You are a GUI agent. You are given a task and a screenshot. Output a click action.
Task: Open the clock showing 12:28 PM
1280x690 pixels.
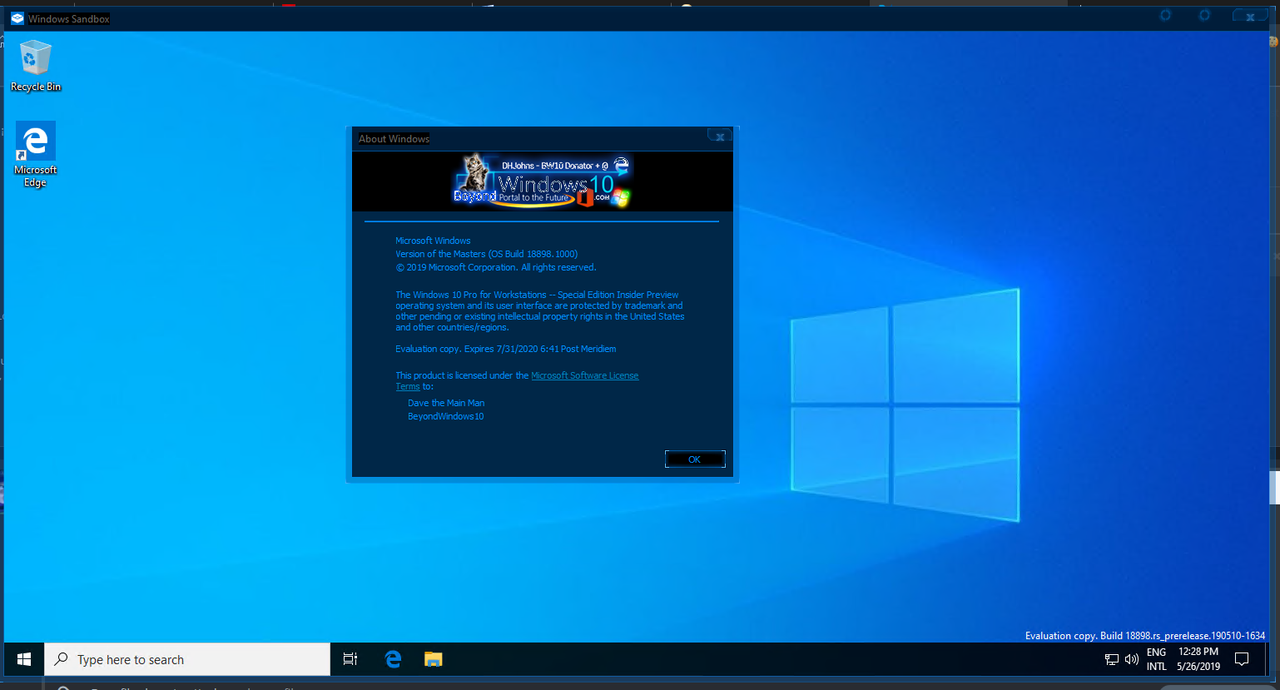[1198, 659]
